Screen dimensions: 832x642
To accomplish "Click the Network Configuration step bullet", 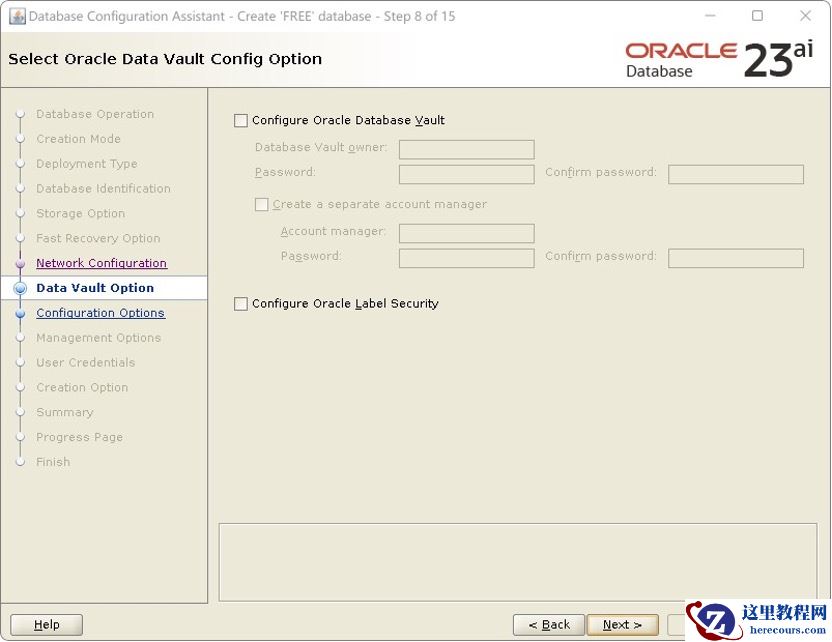I will [20, 263].
